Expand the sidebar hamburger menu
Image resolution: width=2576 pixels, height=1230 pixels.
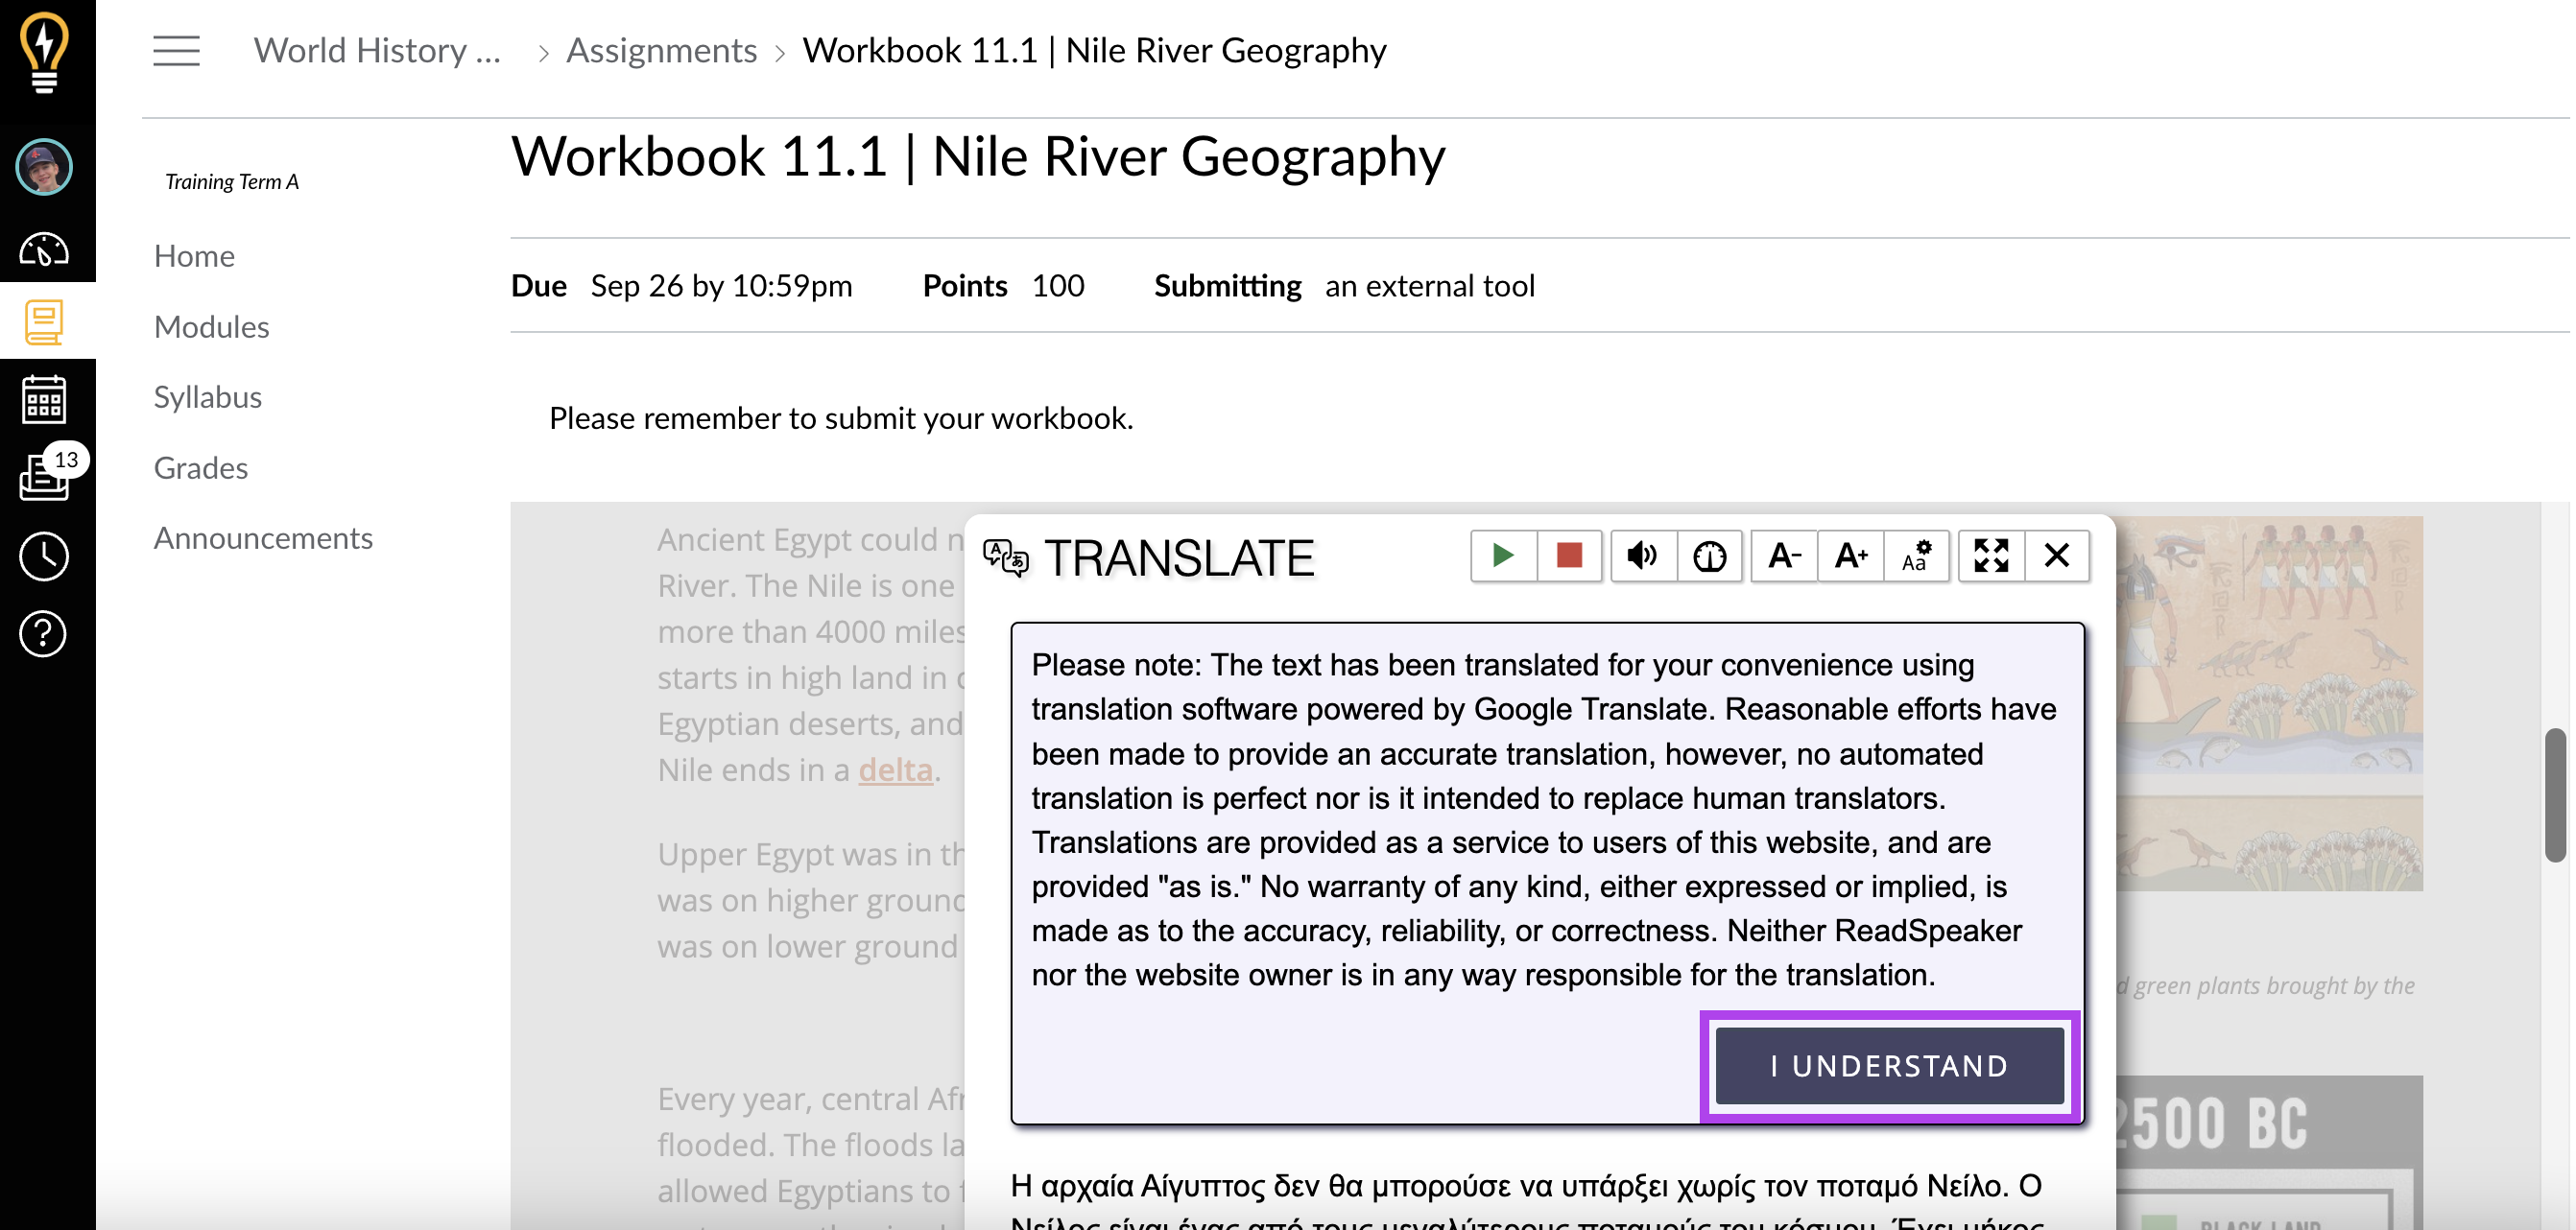[176, 49]
